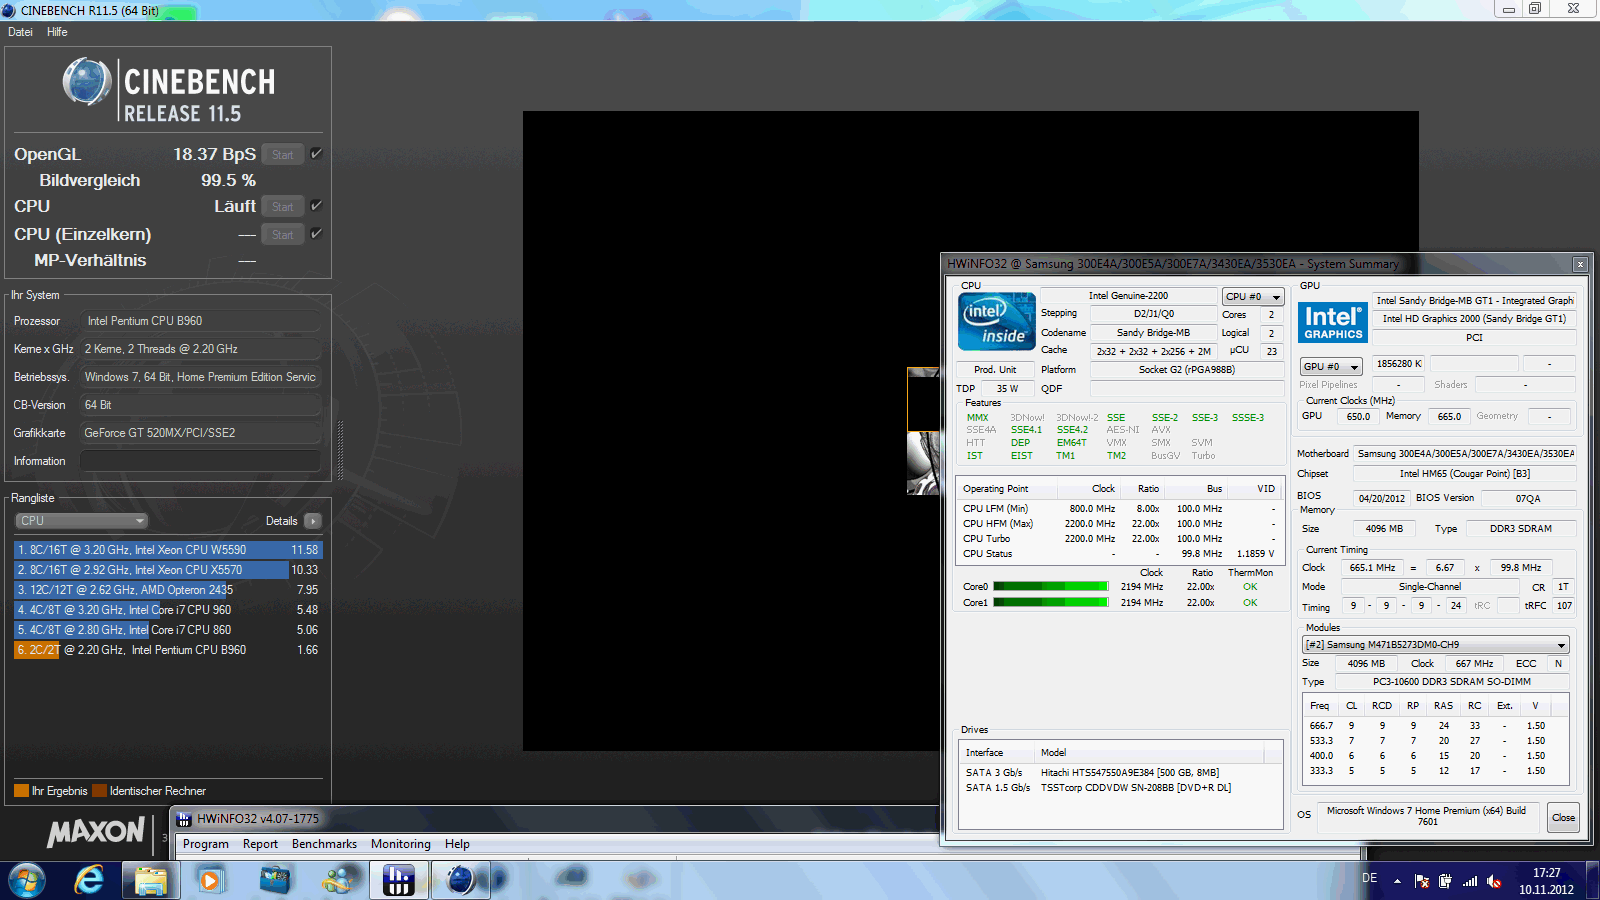The image size is (1600, 900).
Task: Open the Hilfe menu in Cinebench
Action: pyautogui.click(x=57, y=32)
